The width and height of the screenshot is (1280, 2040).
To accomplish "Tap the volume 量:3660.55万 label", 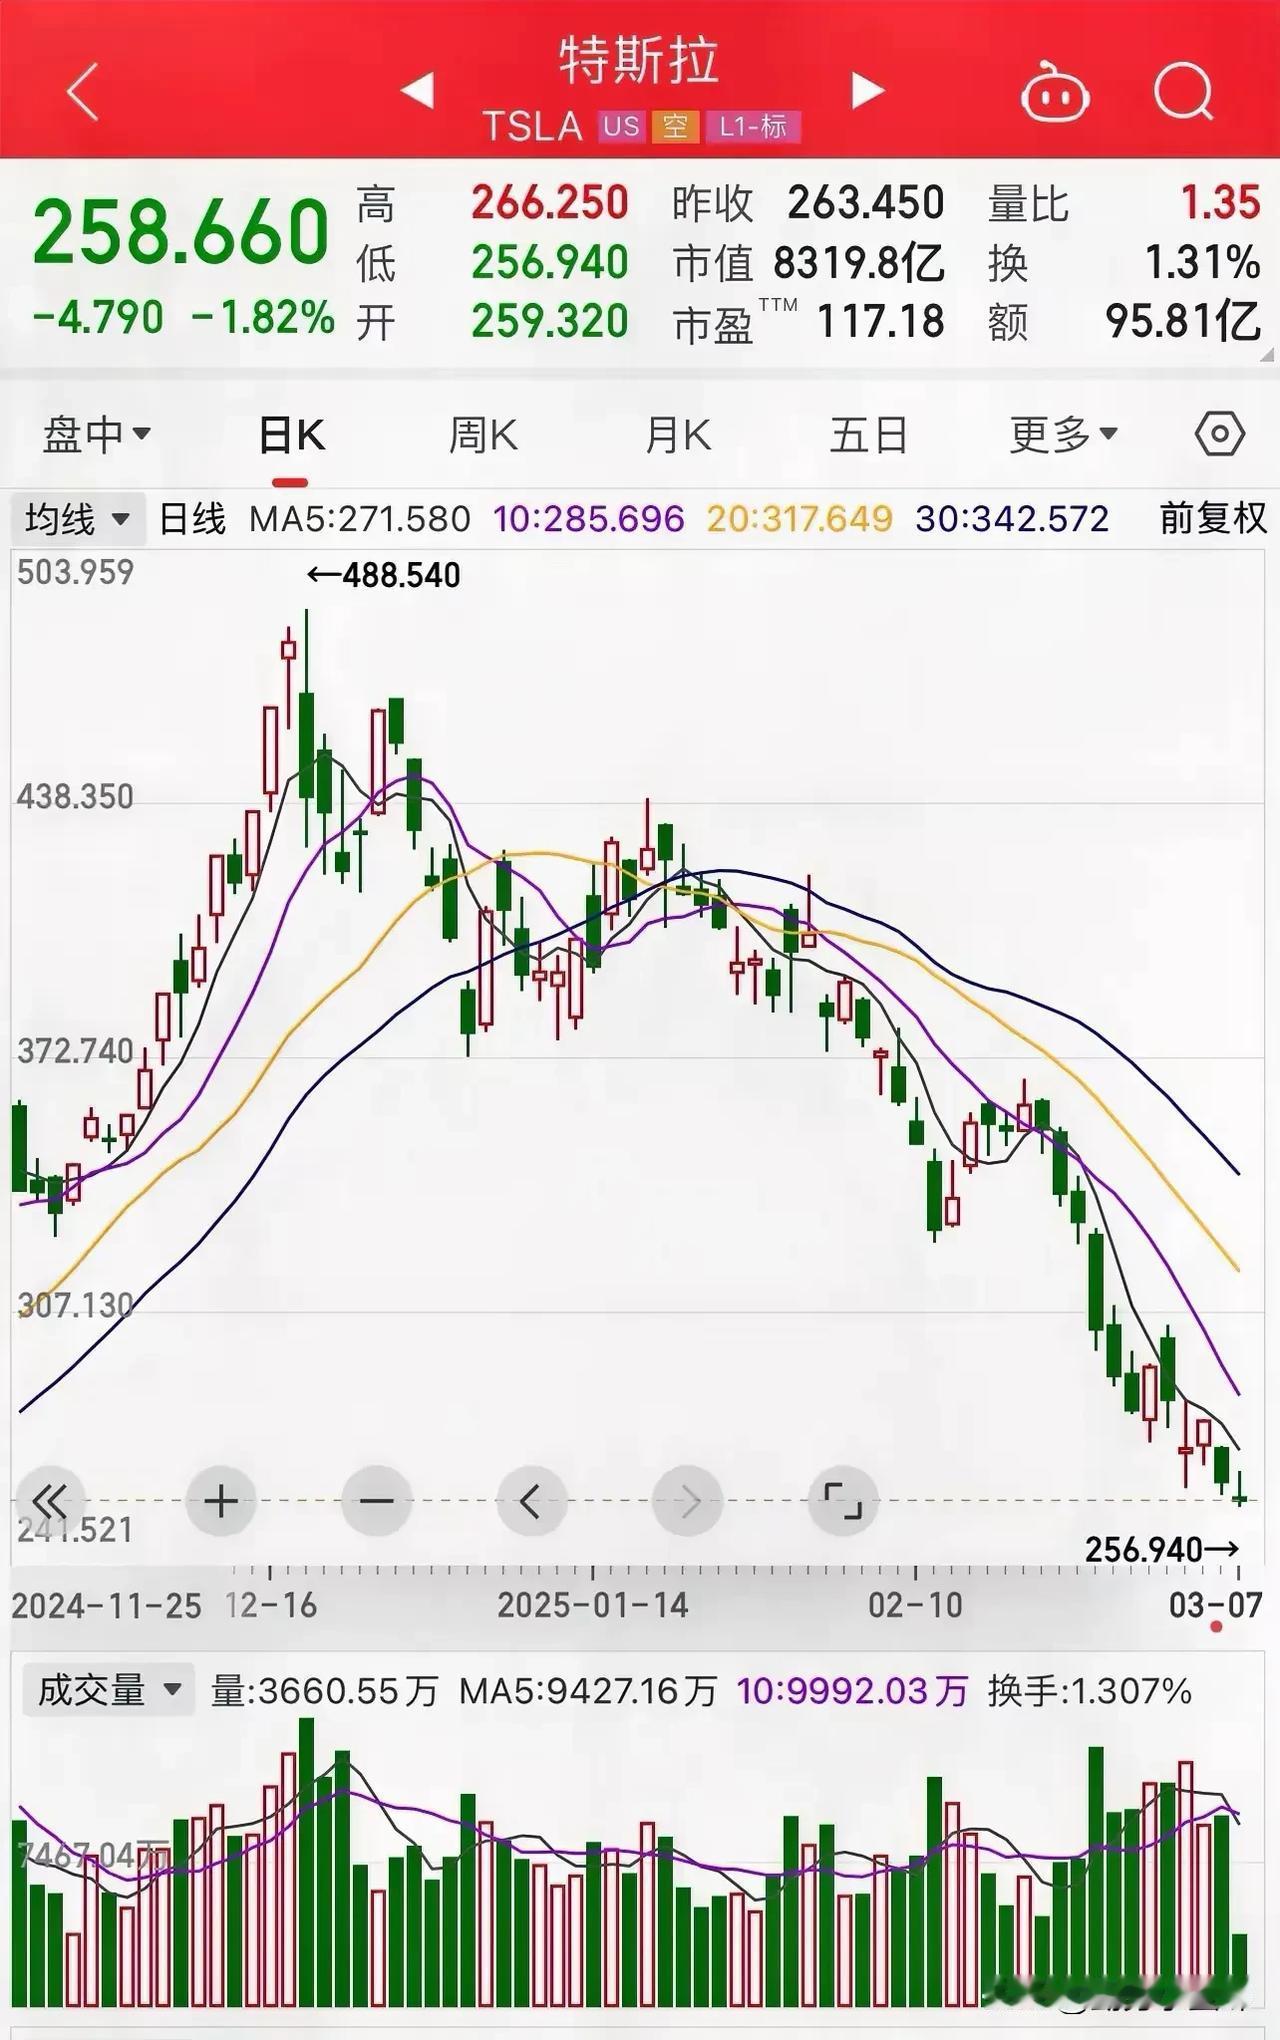I will pos(324,1691).
